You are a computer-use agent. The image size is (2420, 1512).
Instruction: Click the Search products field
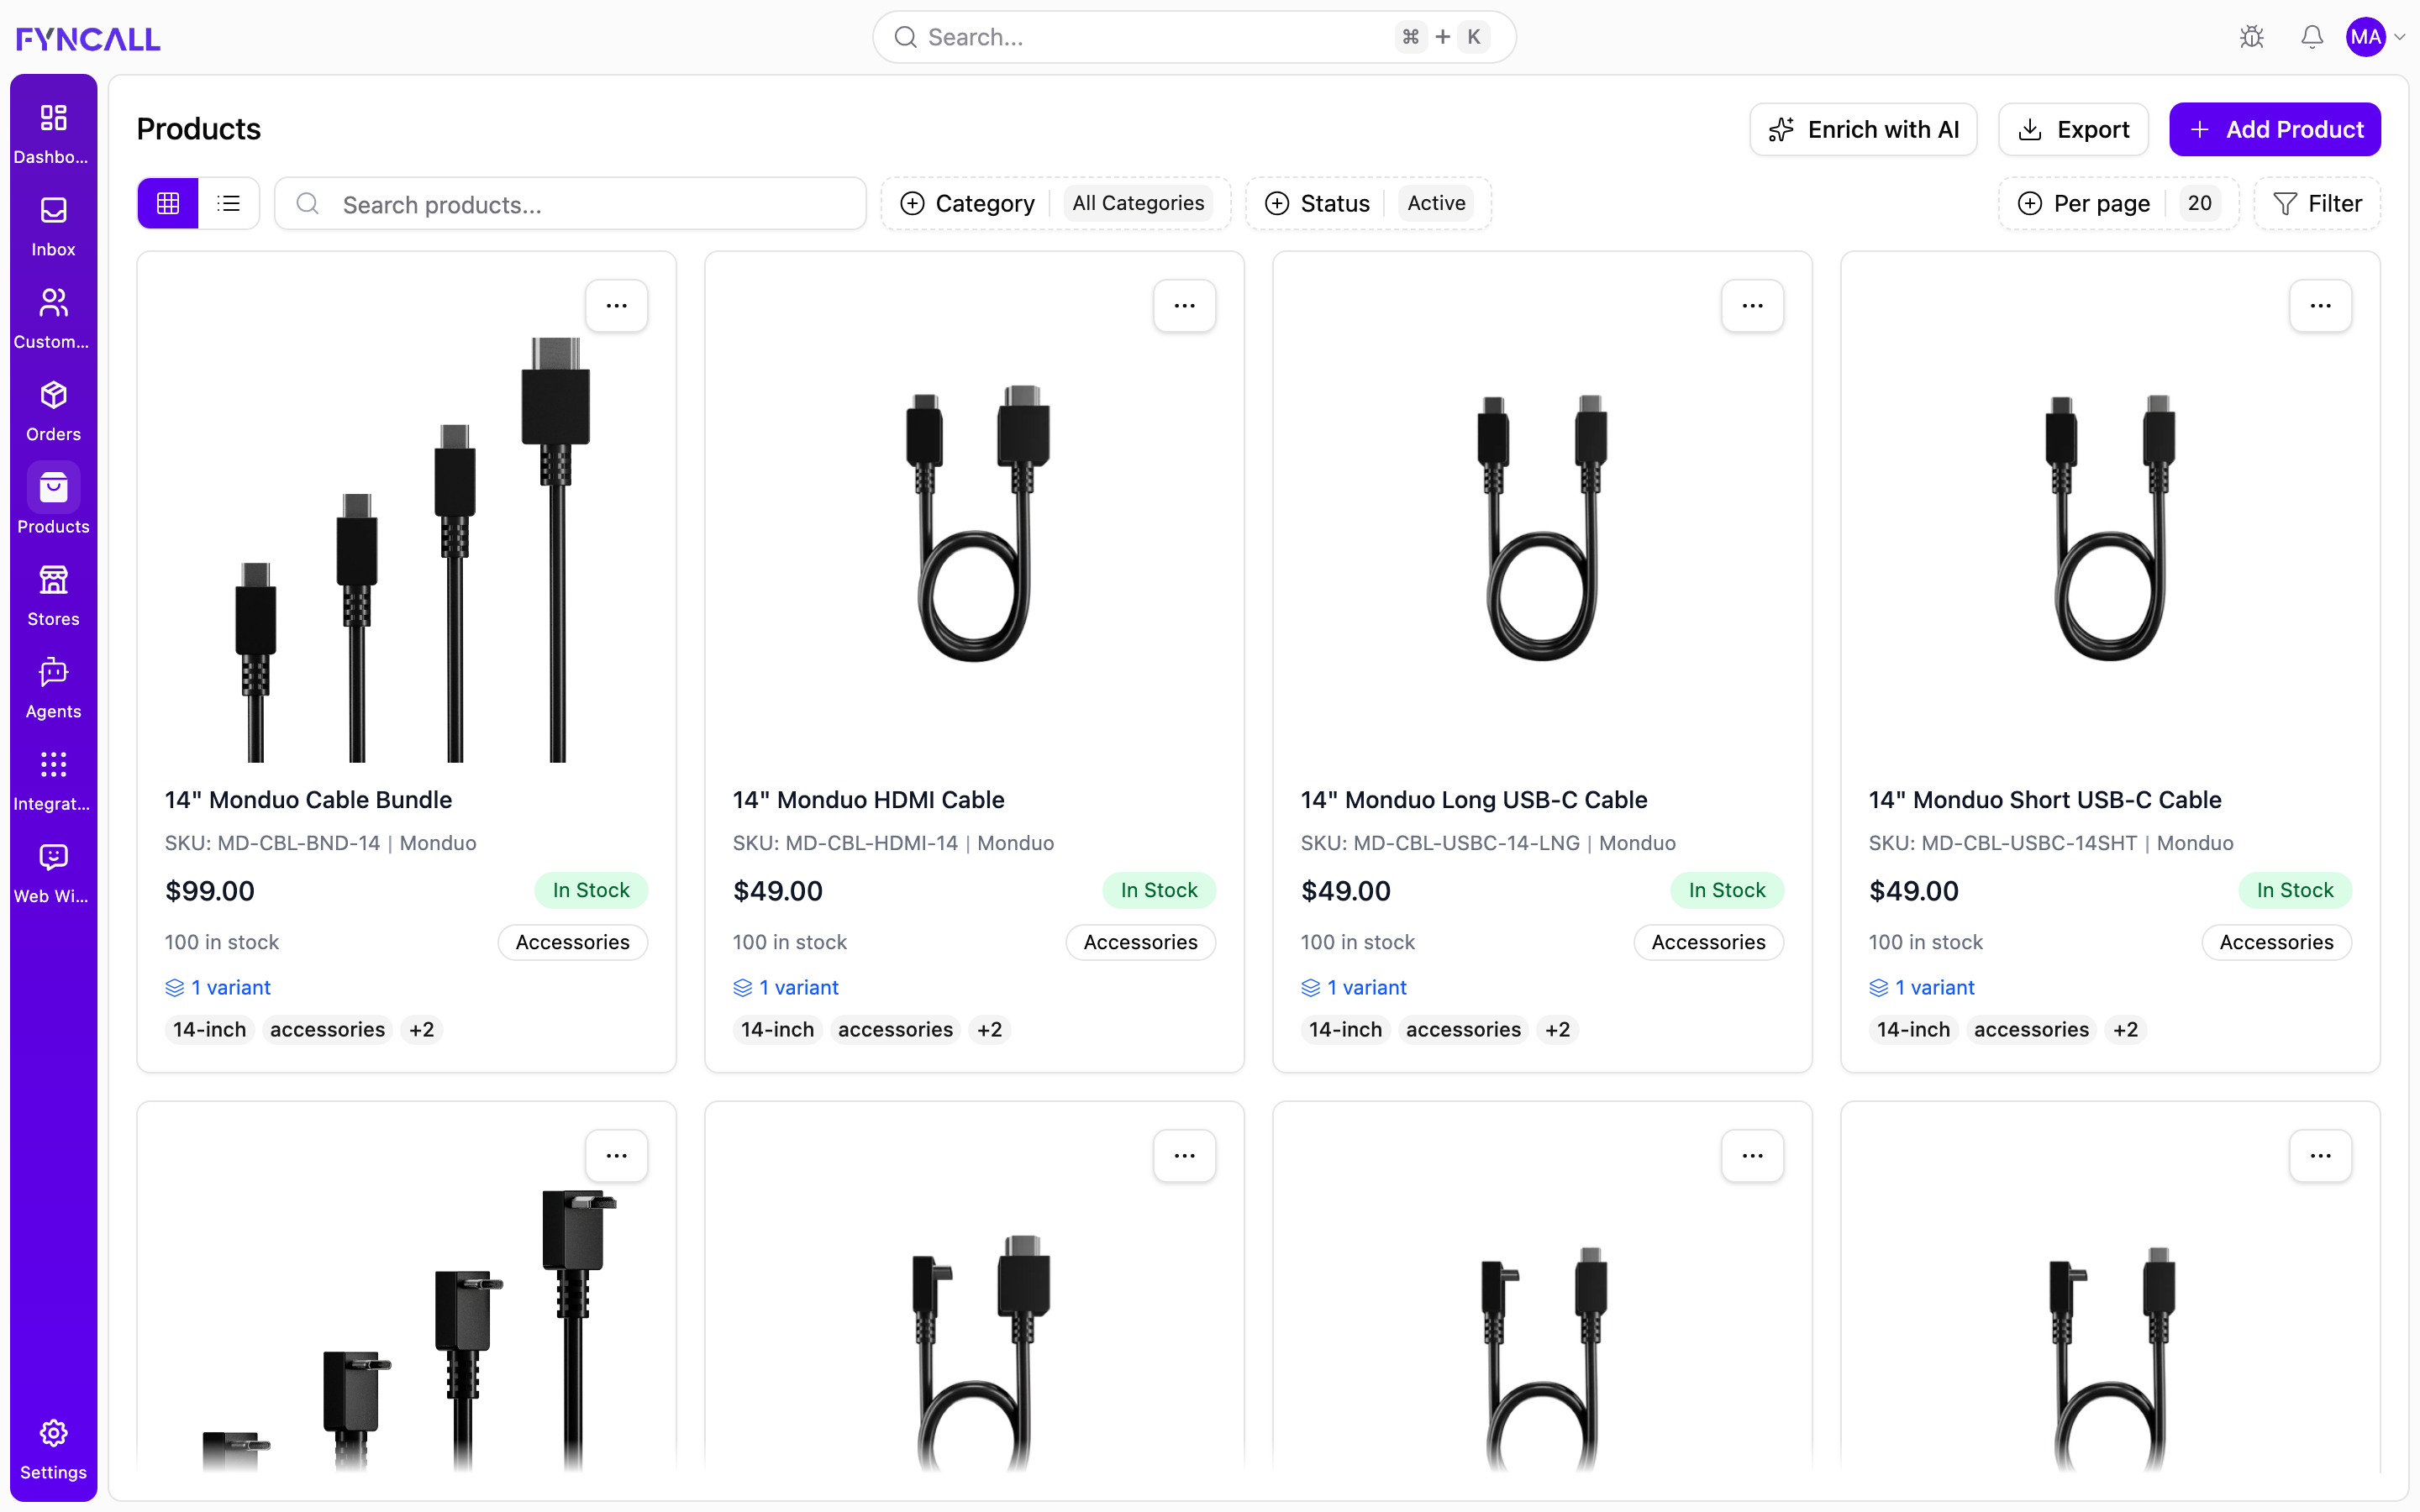pos(570,204)
